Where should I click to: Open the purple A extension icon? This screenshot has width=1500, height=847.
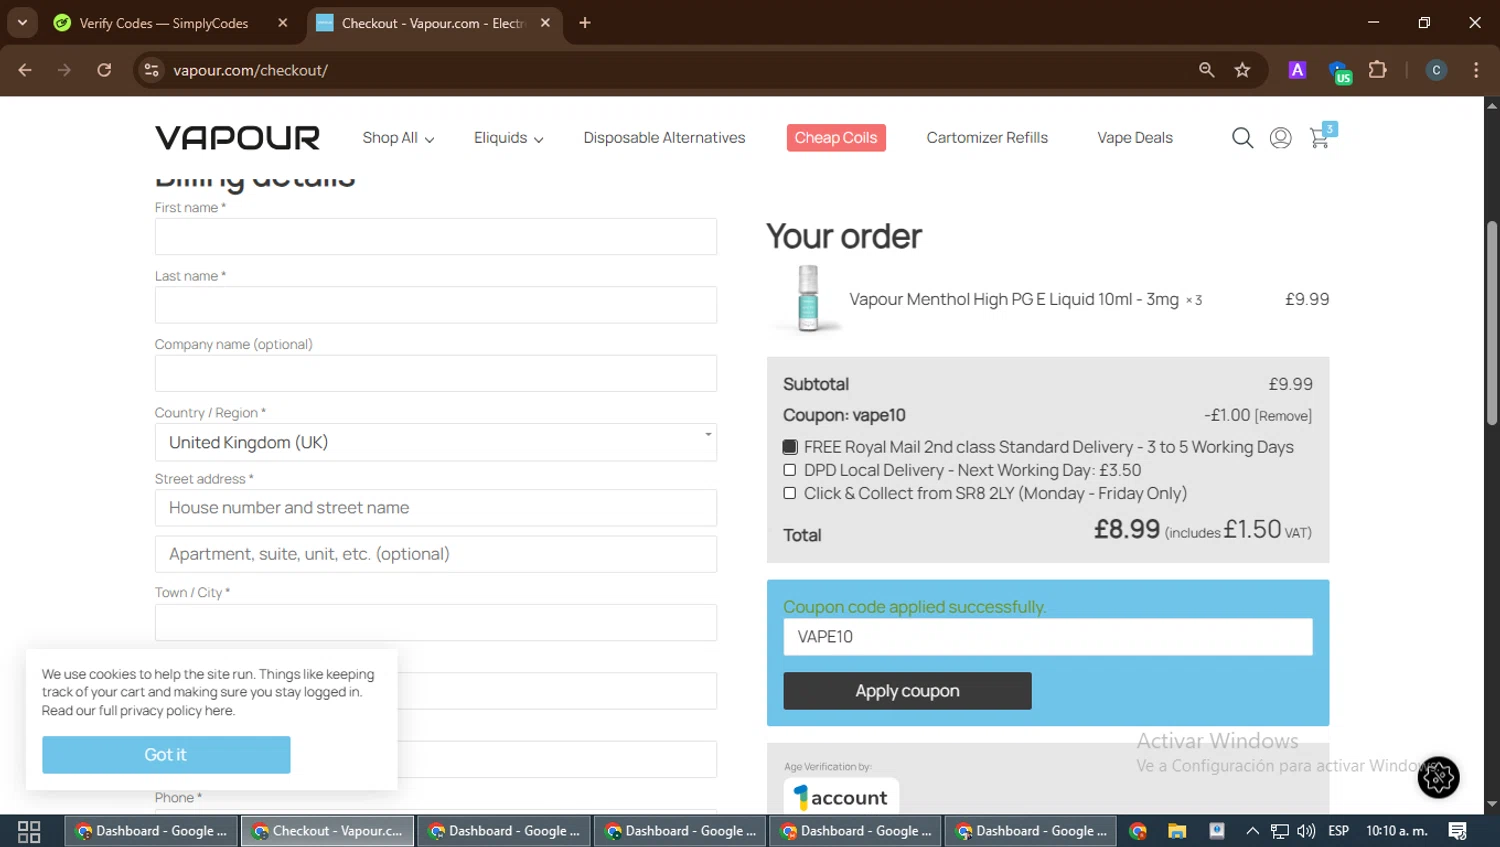[1297, 70]
